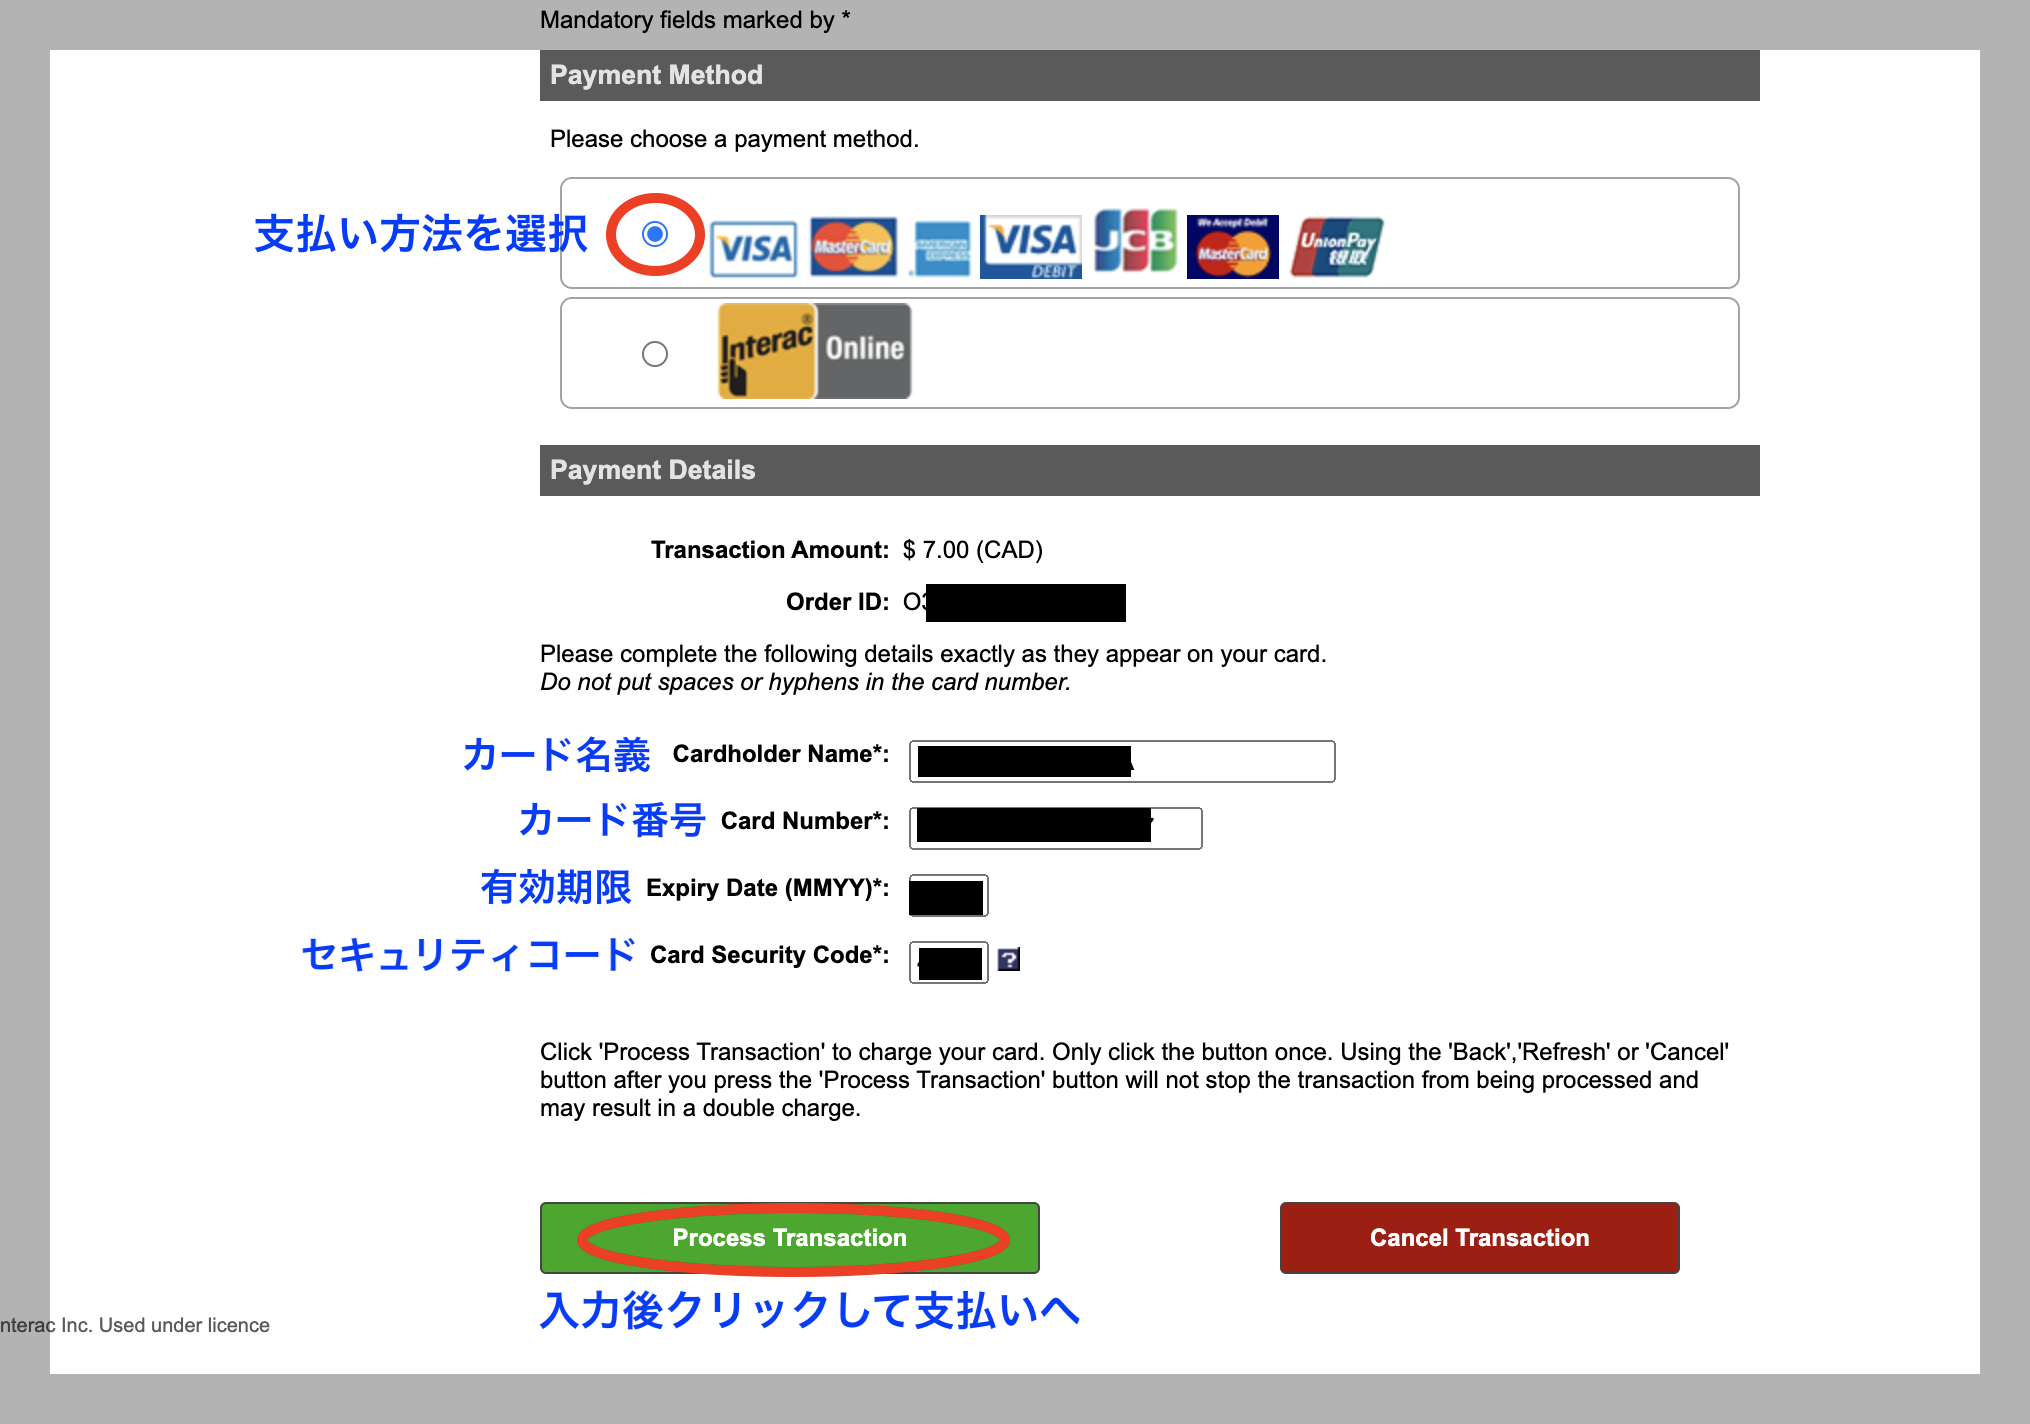This screenshot has height=1424, width=2030.
Task: Click the 'Card Number*:' label
Action: pyautogui.click(x=805, y=821)
